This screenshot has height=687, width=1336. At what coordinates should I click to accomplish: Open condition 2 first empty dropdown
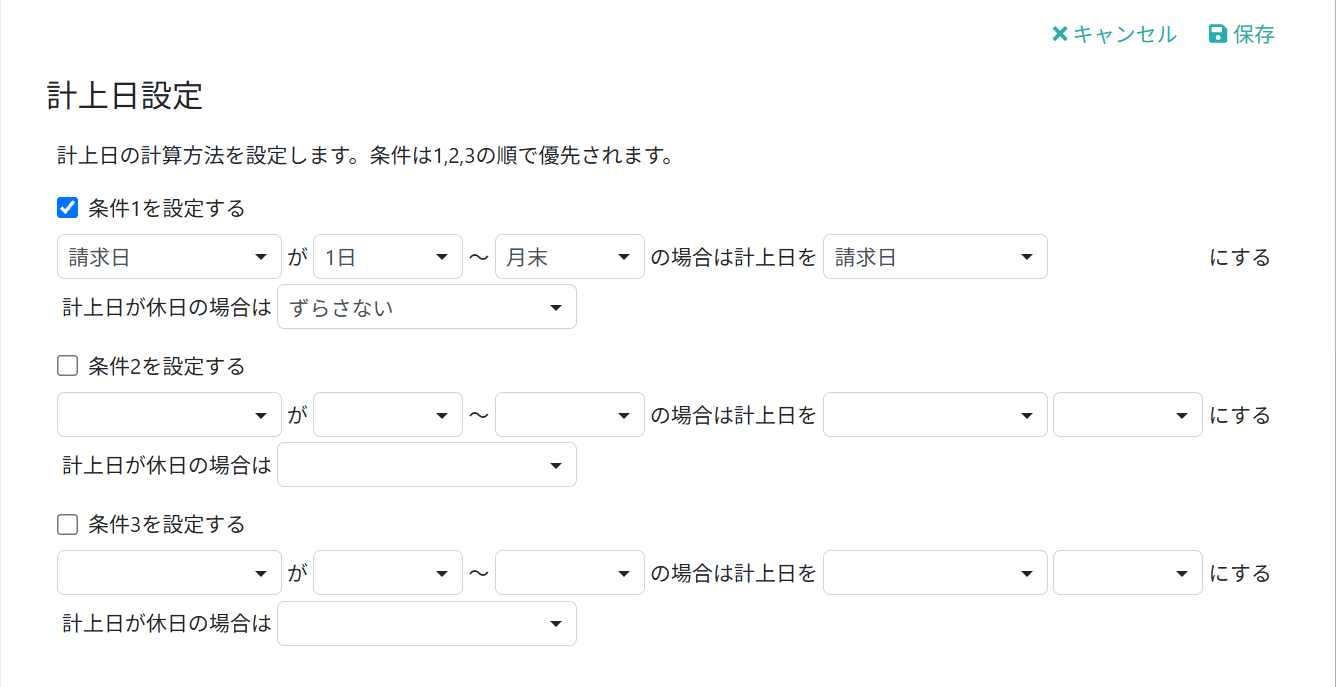(x=169, y=415)
